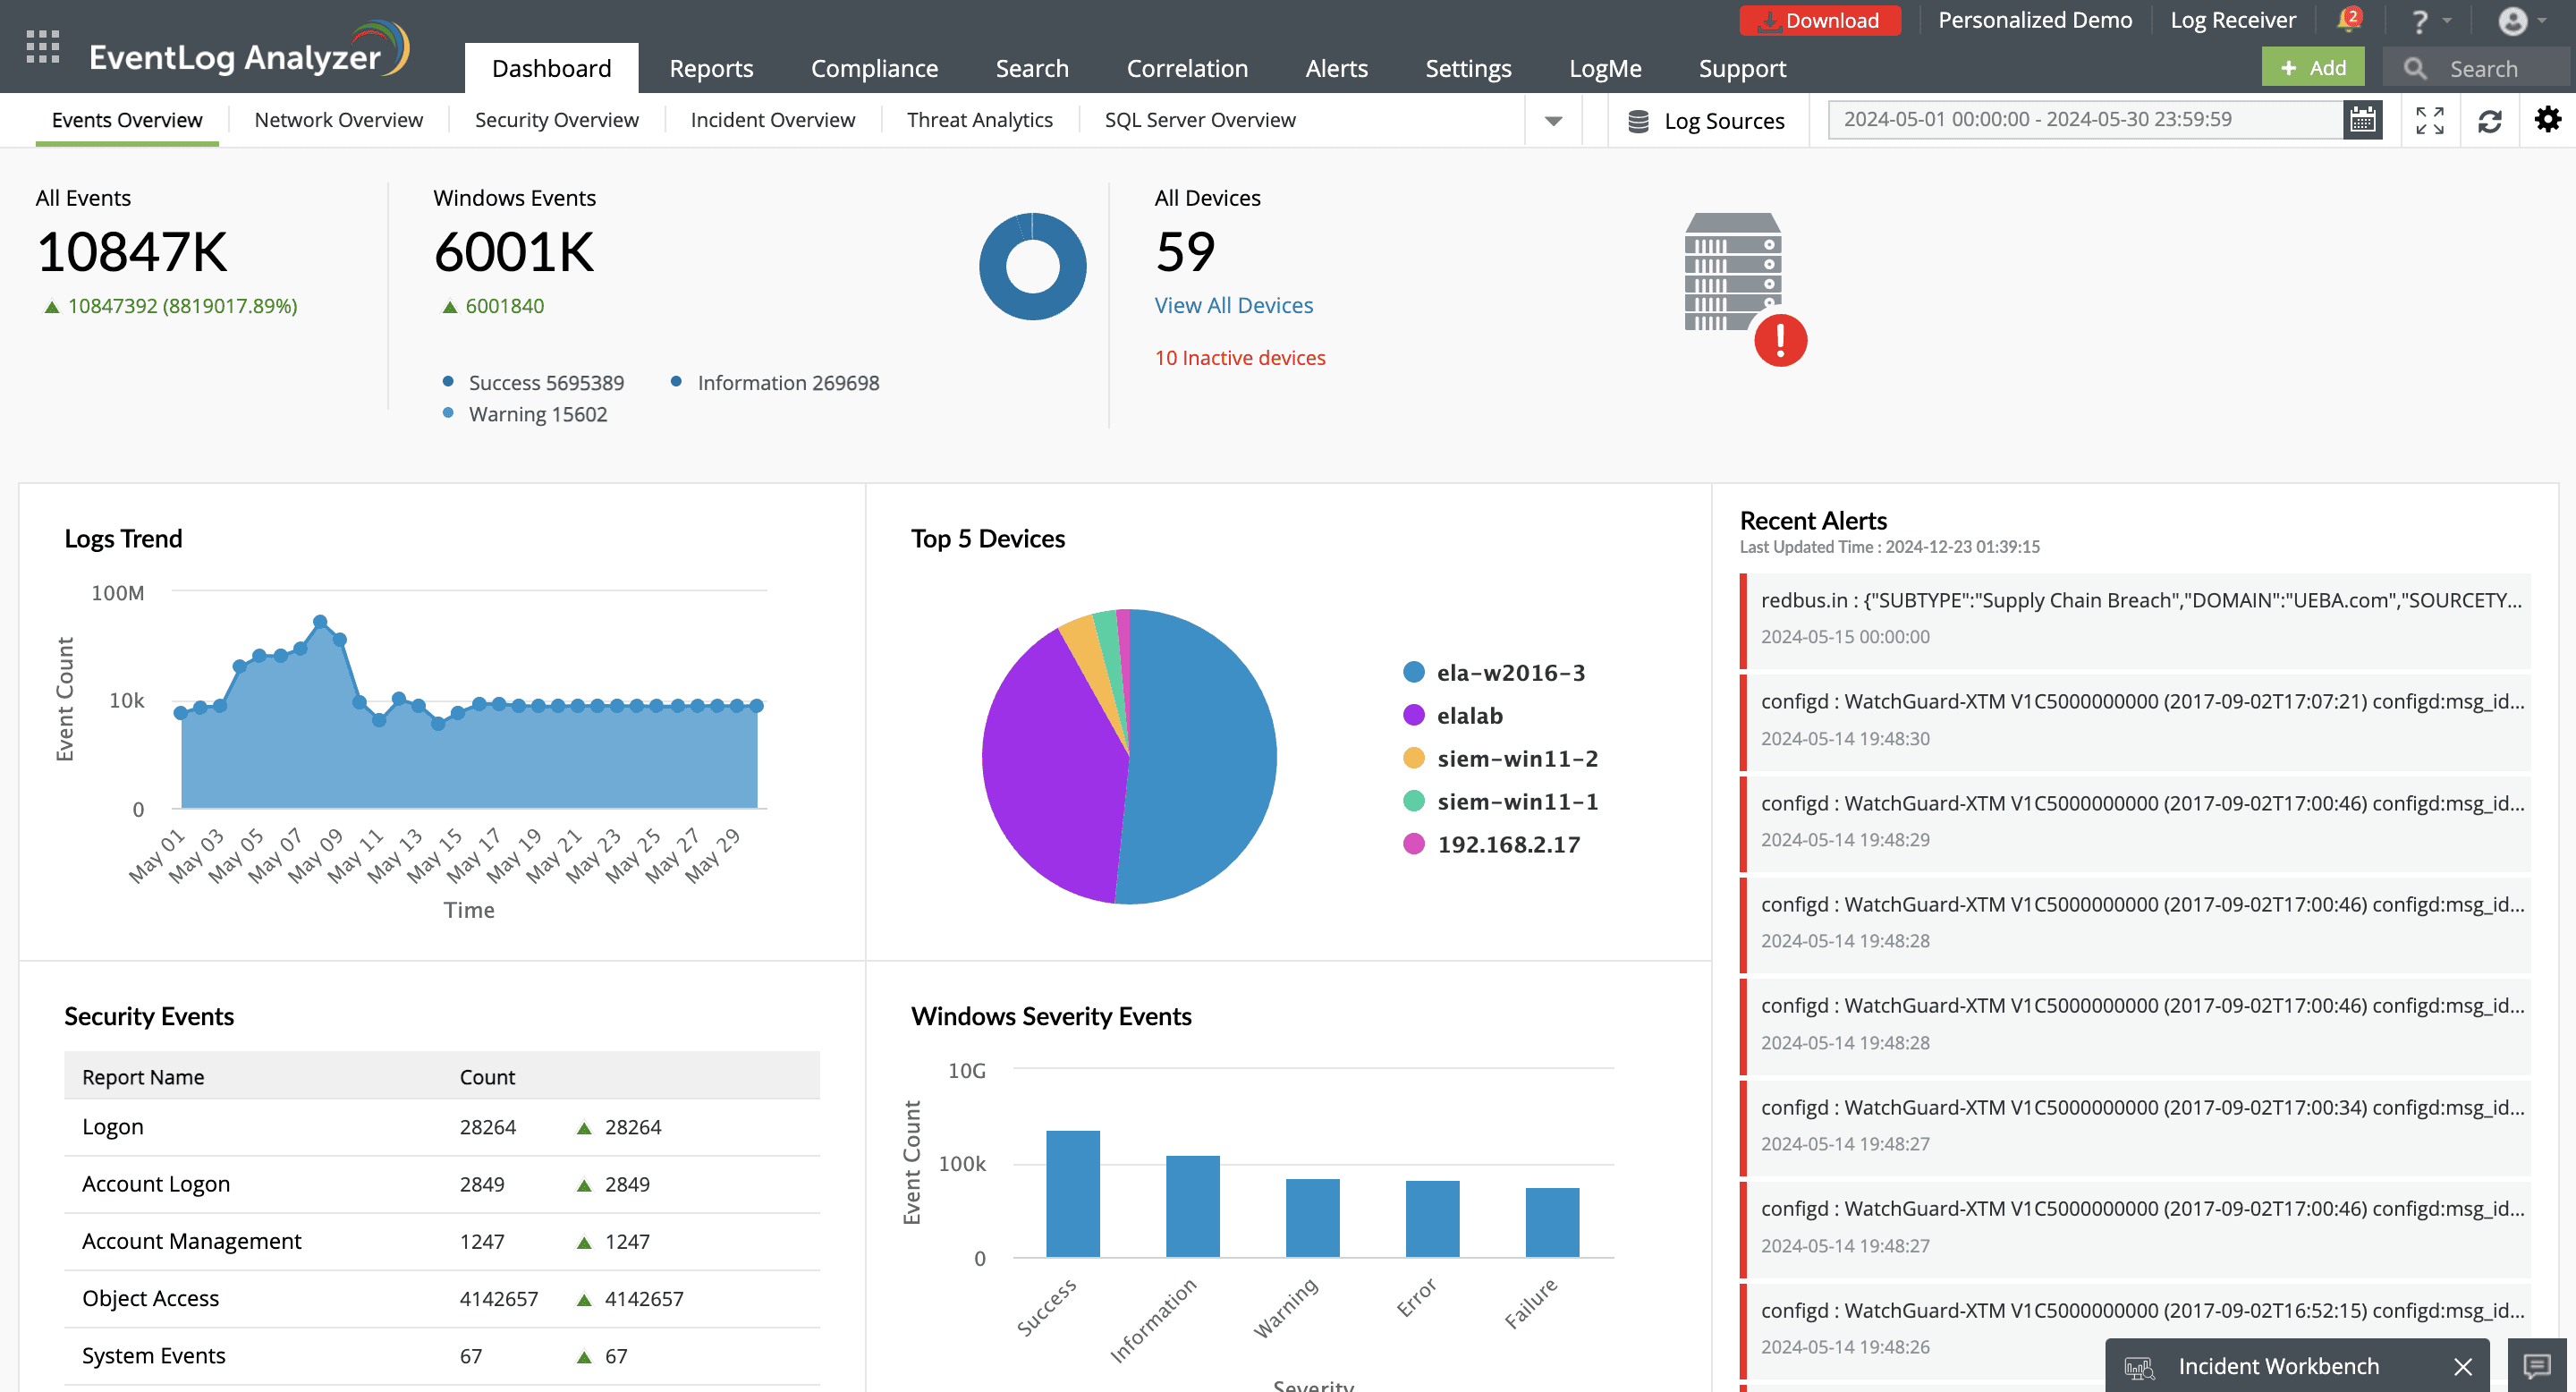The width and height of the screenshot is (2576, 1392).
Task: Select the Threat Analytics tab
Action: tap(979, 120)
